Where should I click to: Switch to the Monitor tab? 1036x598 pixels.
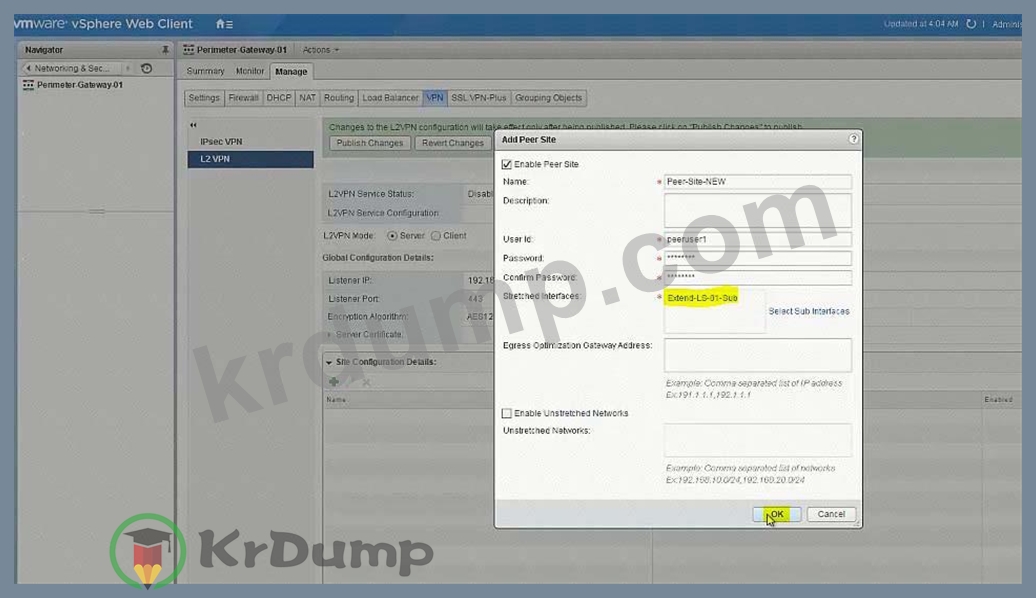click(250, 71)
